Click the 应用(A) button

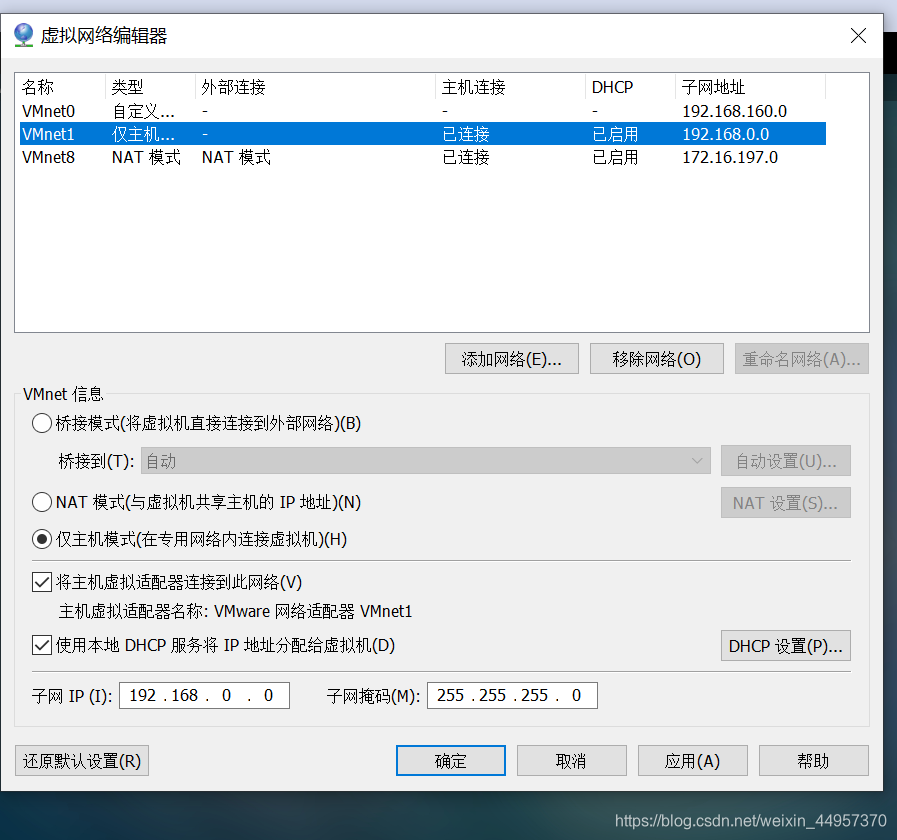click(x=692, y=760)
